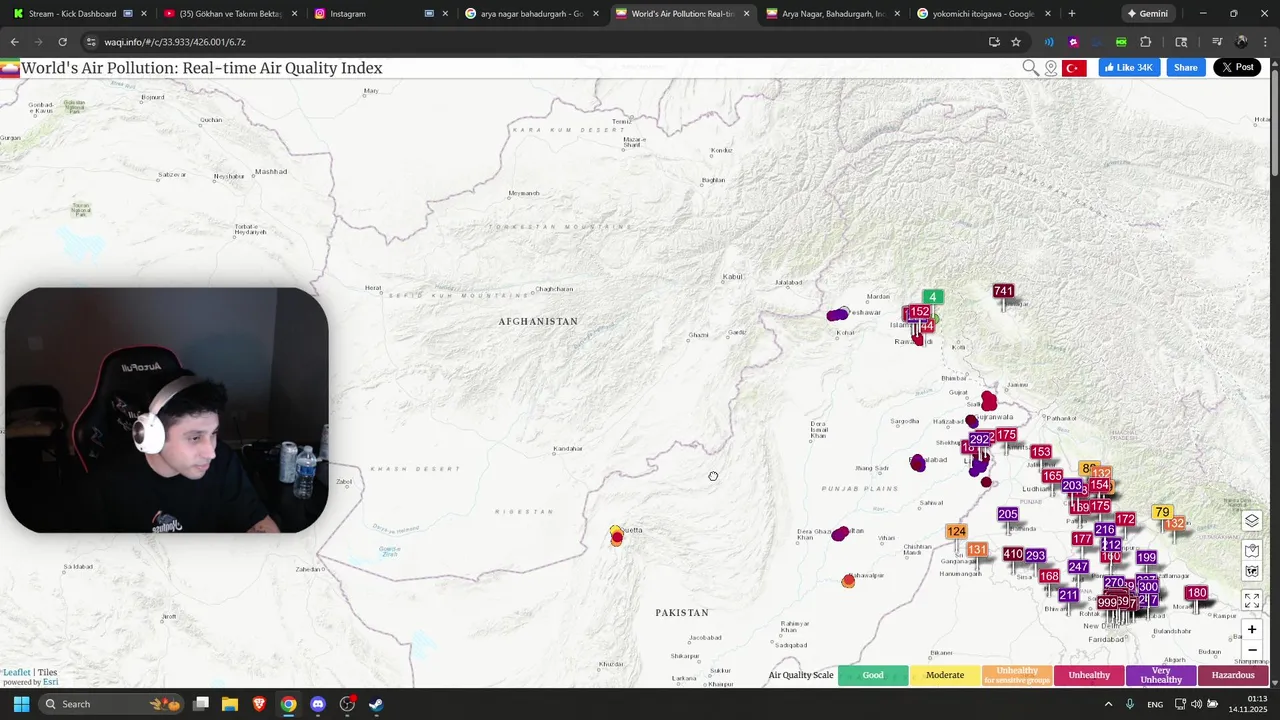Open the Windows Start menu

21,704
